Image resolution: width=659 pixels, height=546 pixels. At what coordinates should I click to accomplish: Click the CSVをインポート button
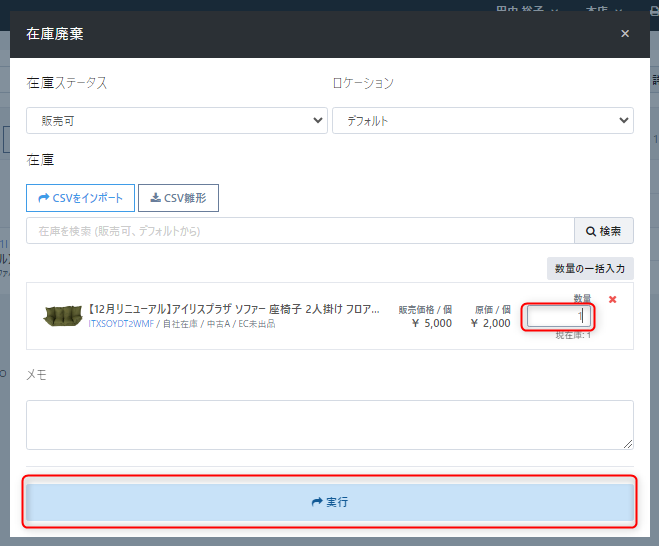80,198
